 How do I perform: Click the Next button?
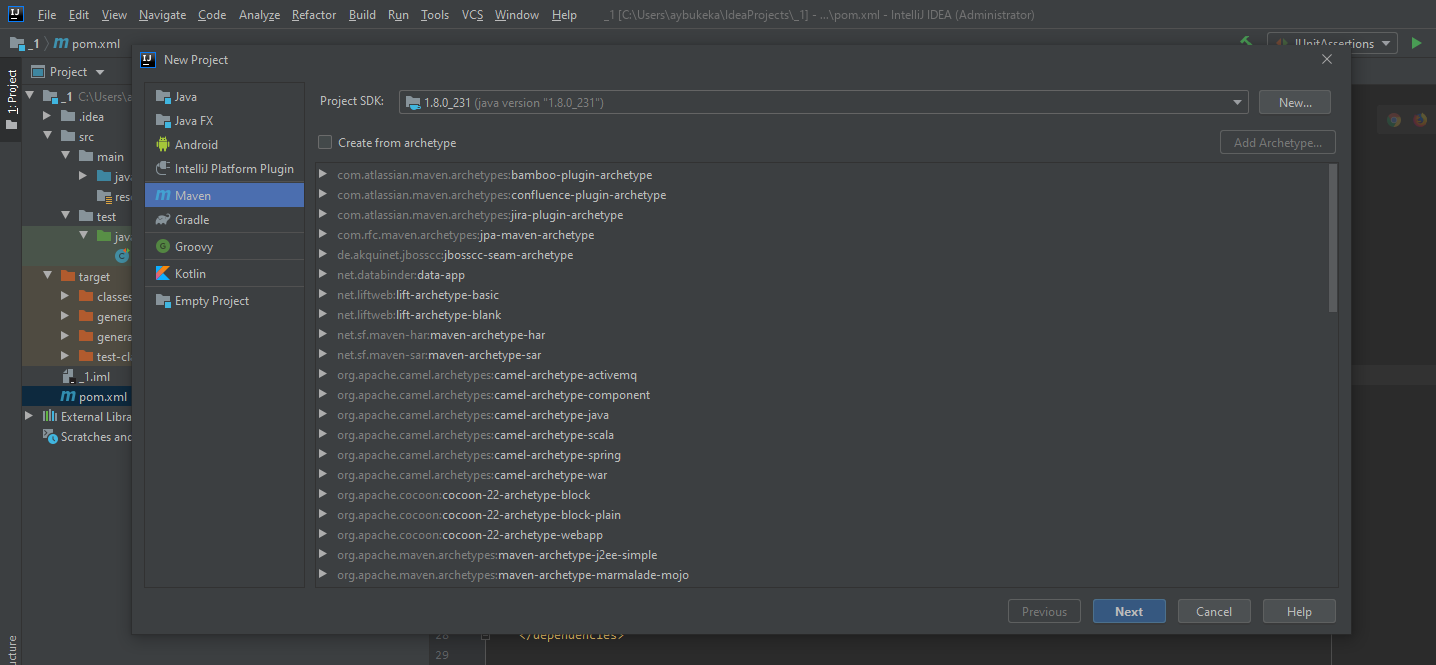[1129, 612]
